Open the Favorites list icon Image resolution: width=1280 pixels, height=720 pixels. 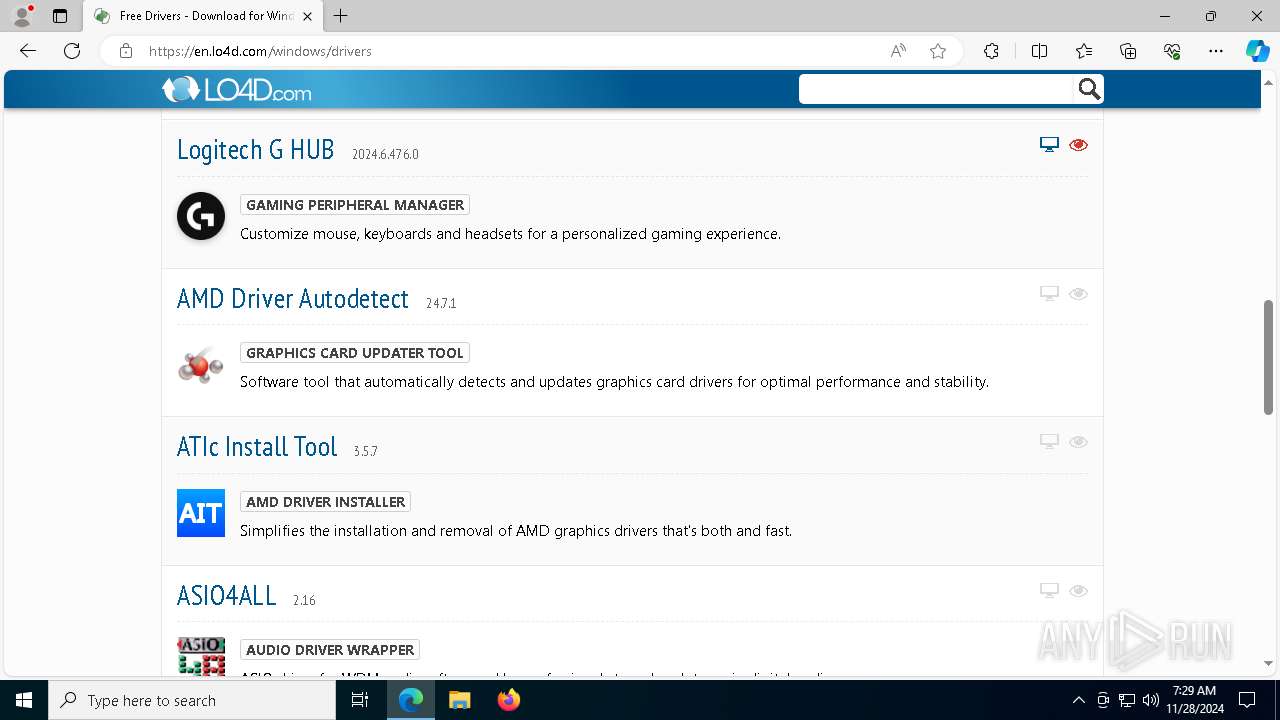(1084, 51)
